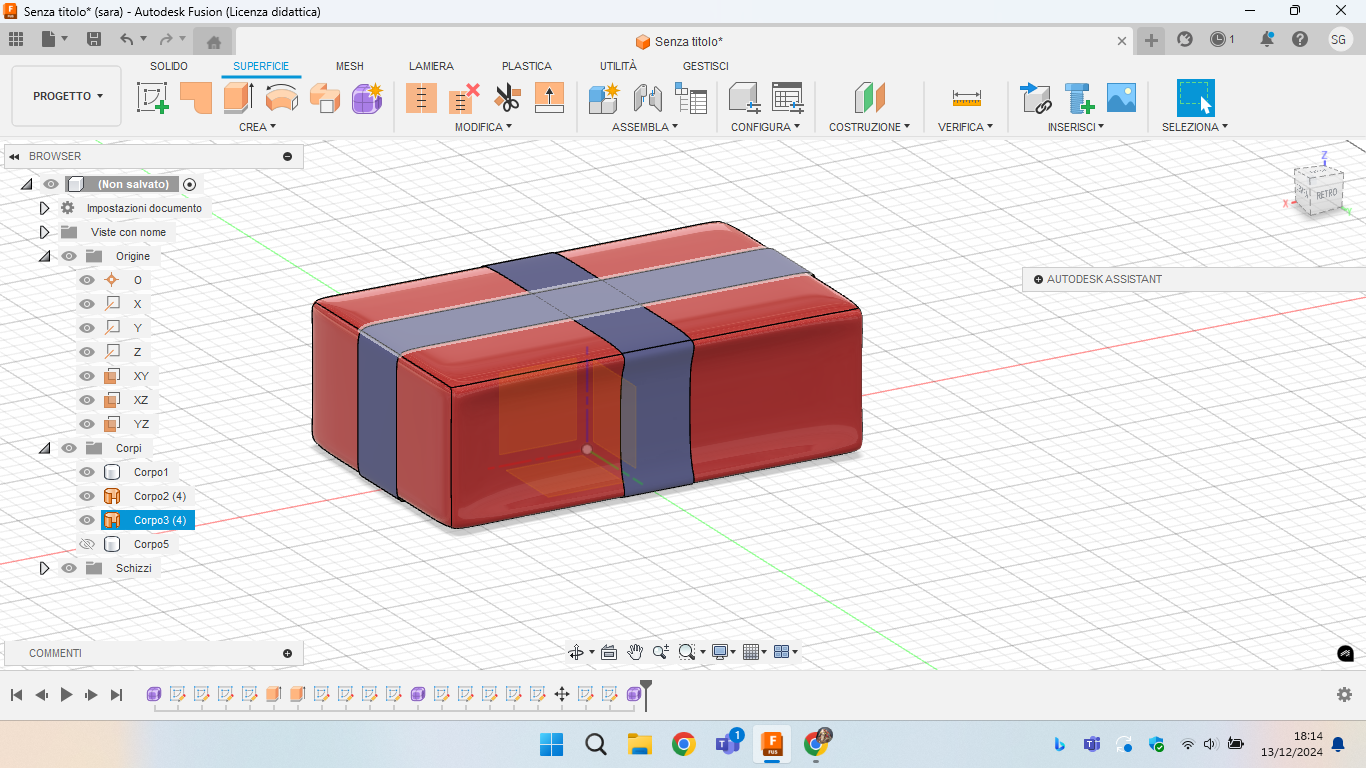Click the Extend surface tool
1366x768 pixels.
click(550, 98)
